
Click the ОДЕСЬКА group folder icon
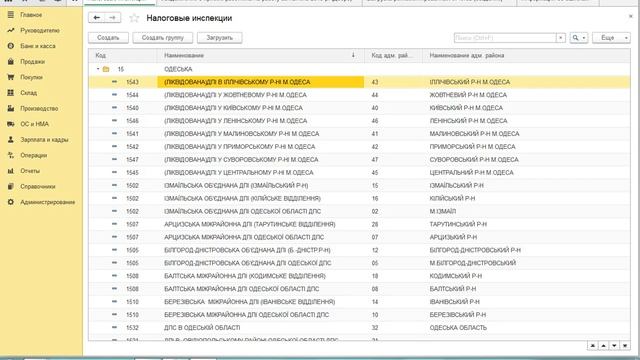coord(106,69)
